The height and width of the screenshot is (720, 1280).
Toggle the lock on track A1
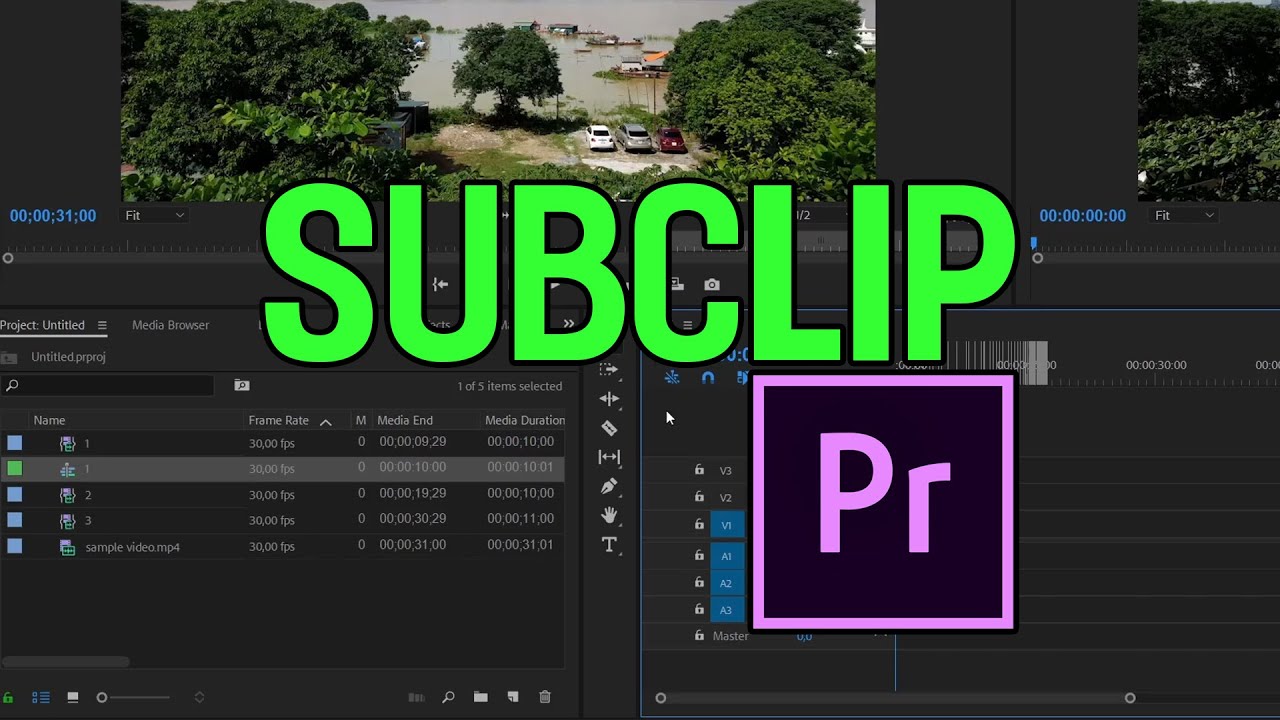(x=699, y=555)
